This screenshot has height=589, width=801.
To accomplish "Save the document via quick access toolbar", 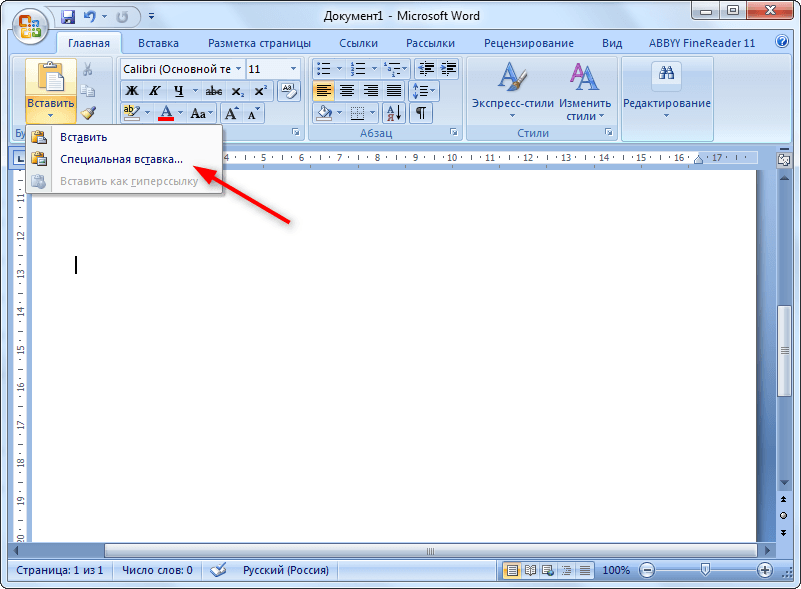I will [68, 17].
